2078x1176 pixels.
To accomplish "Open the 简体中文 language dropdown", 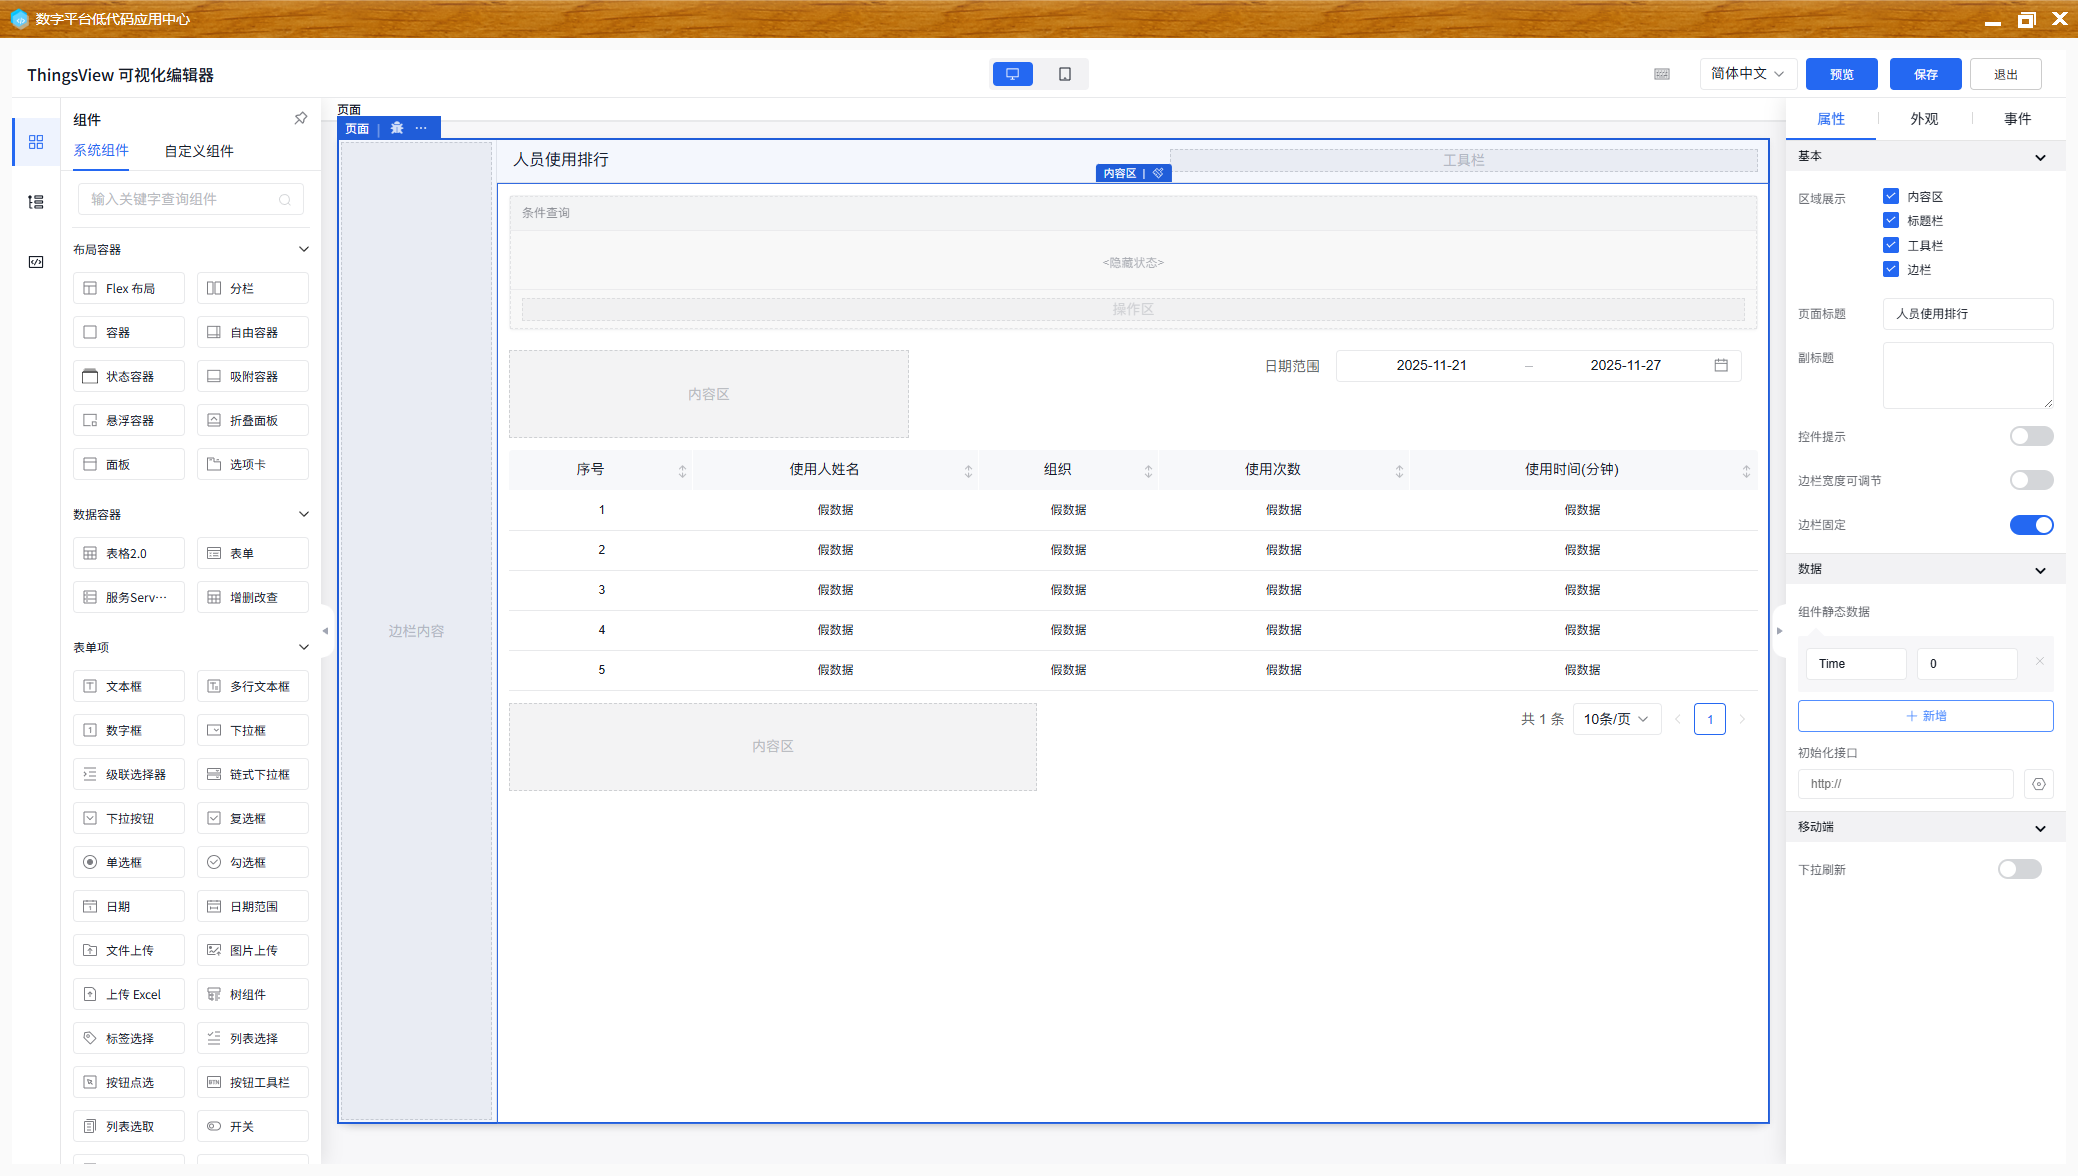I will (1747, 74).
